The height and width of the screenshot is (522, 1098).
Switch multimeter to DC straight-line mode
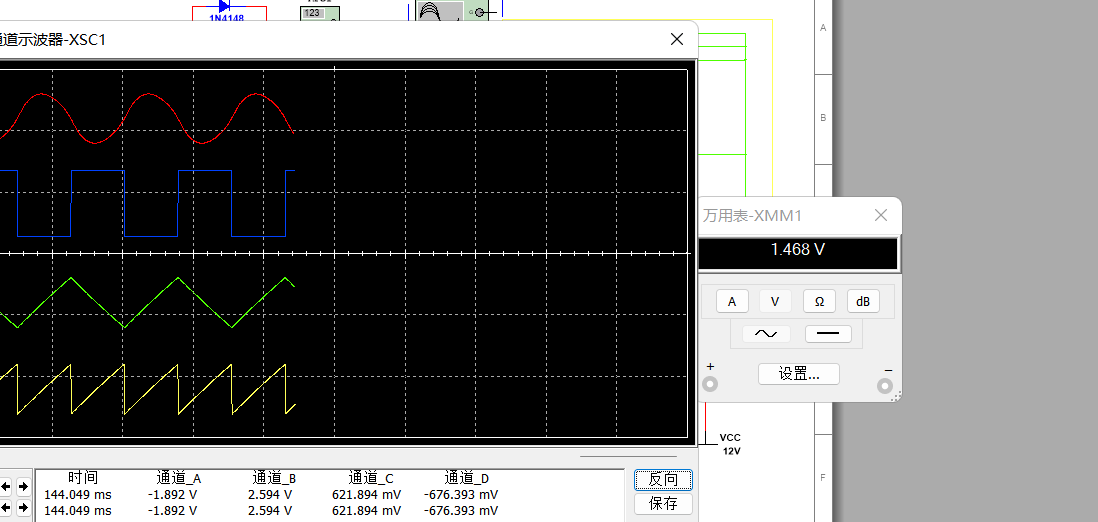[x=828, y=334]
